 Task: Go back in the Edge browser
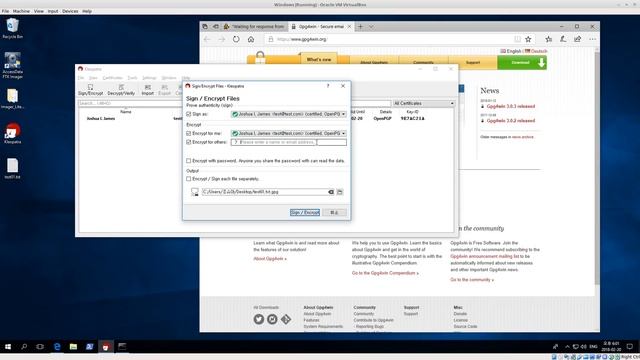[207, 39]
